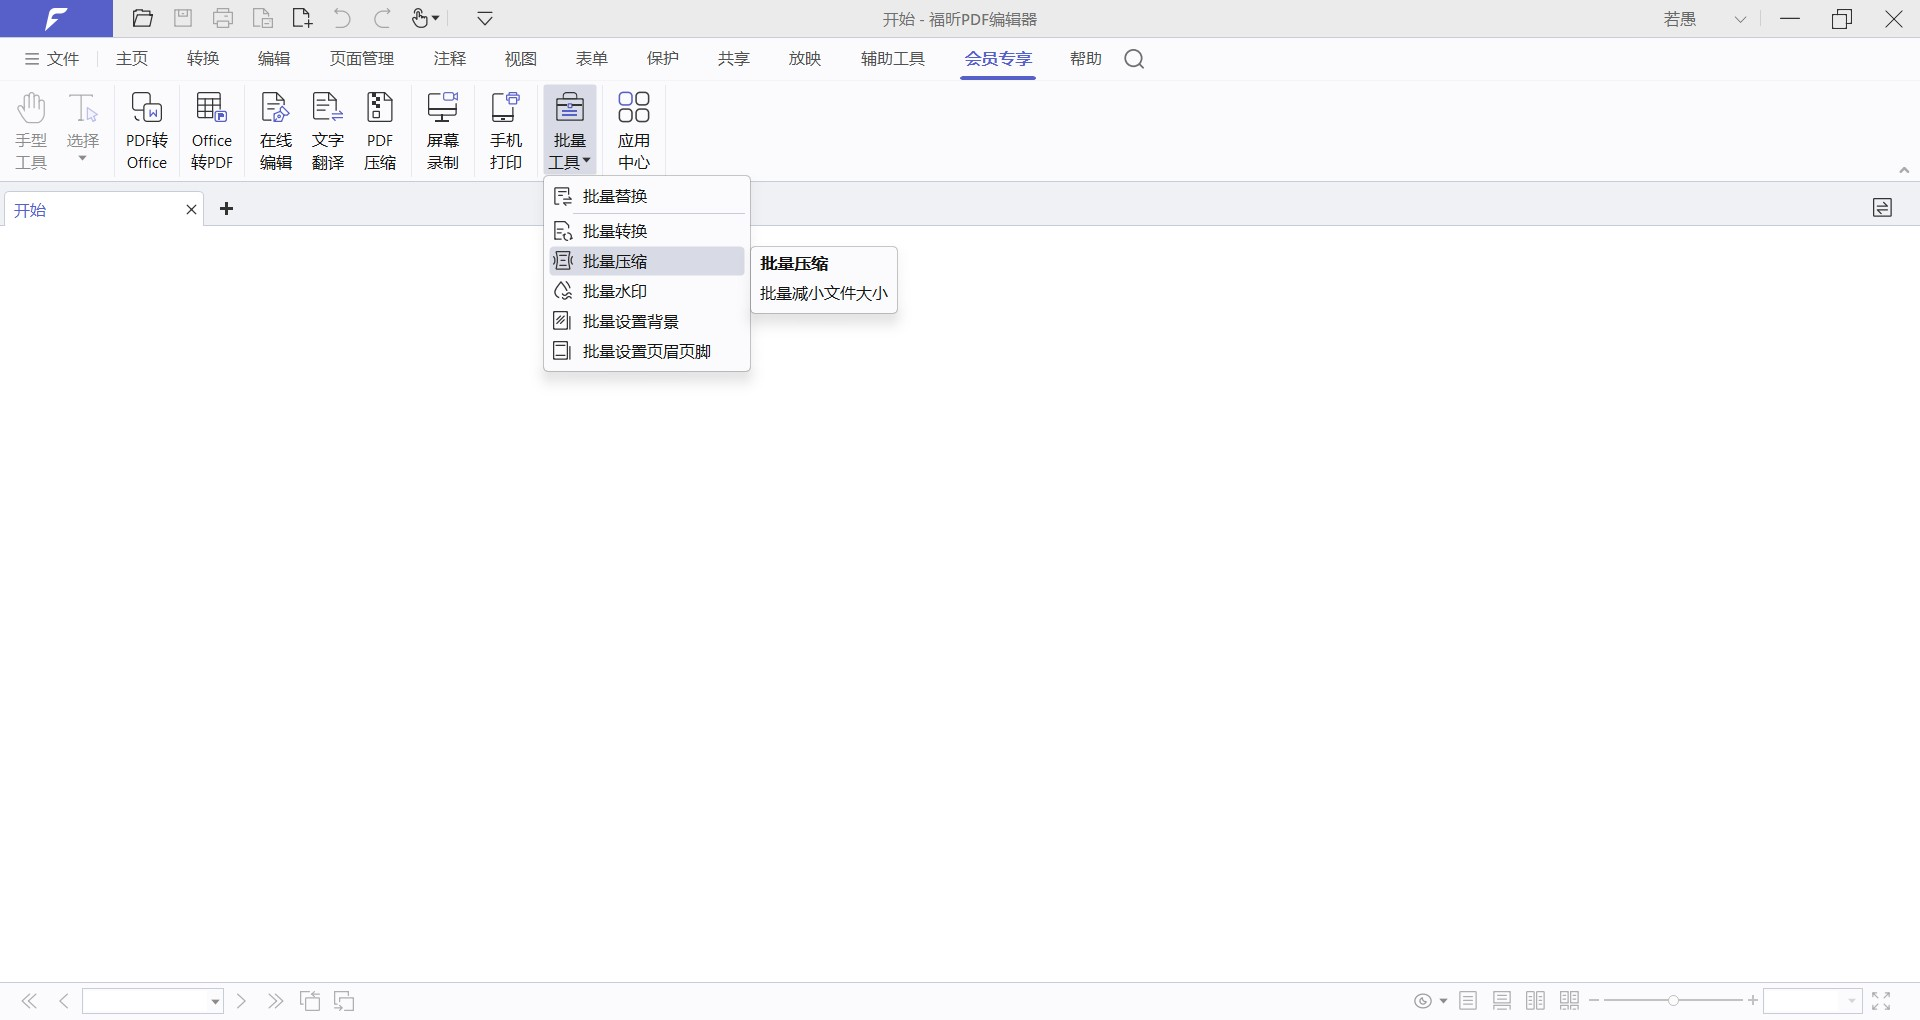Click the zoom slider handle
This screenshot has width=1920, height=1020.
tap(1673, 1000)
